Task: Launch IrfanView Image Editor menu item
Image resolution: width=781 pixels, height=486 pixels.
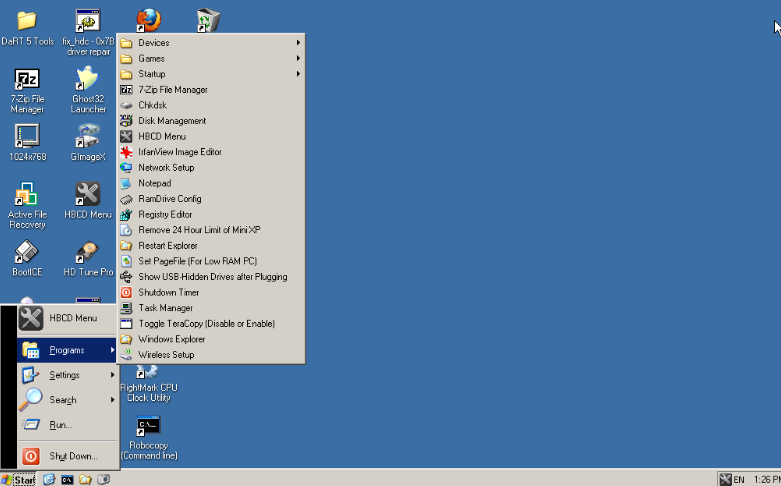Action: (x=211, y=152)
